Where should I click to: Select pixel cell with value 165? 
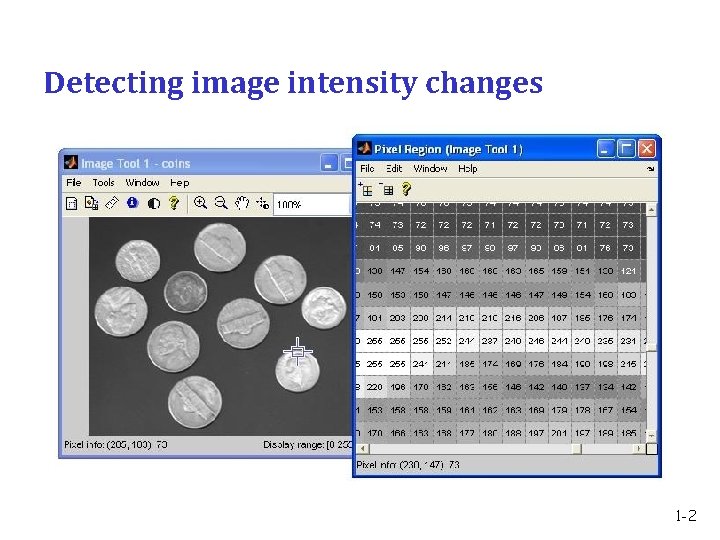tap(536, 271)
